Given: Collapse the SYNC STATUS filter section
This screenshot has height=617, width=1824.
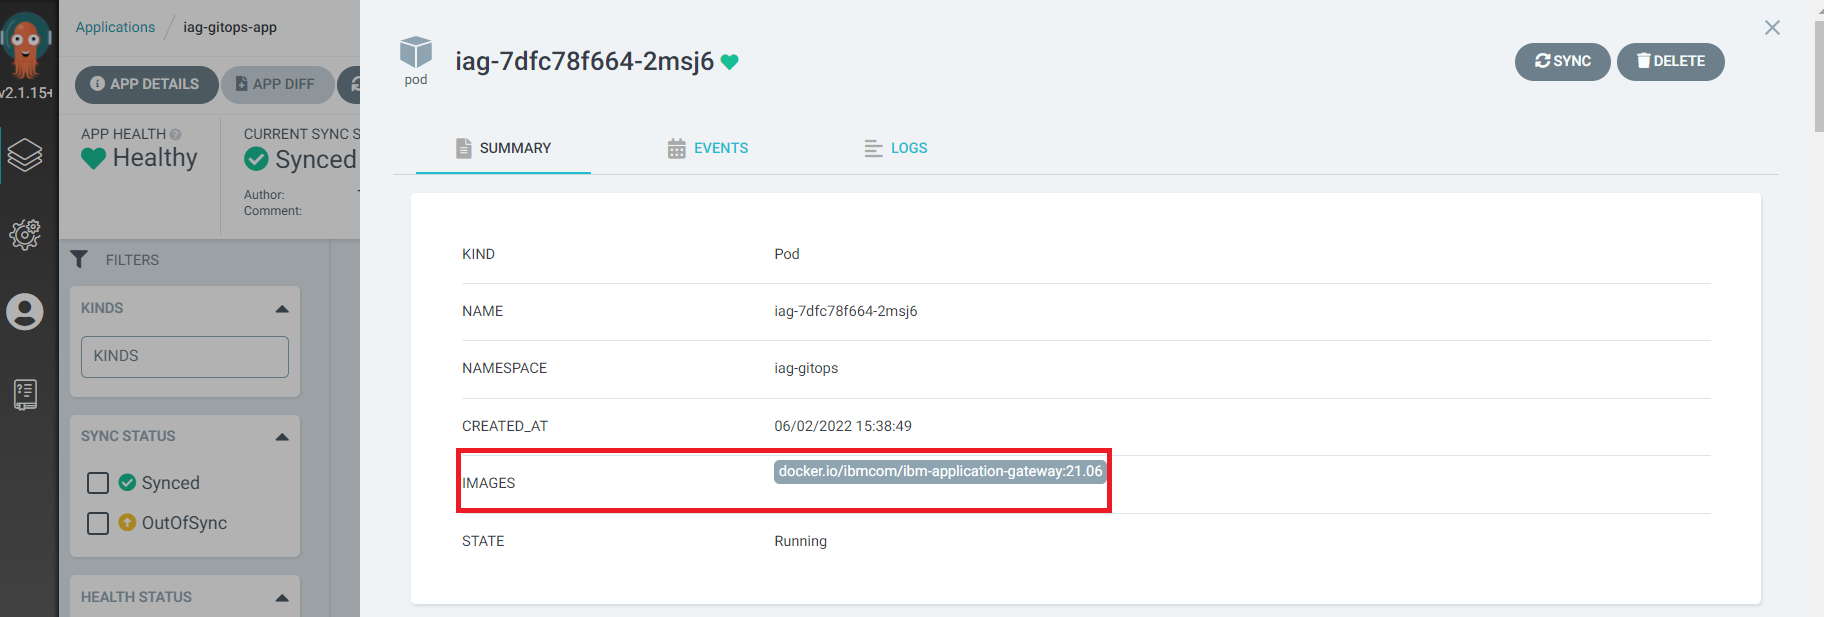Looking at the screenshot, I should click(282, 437).
